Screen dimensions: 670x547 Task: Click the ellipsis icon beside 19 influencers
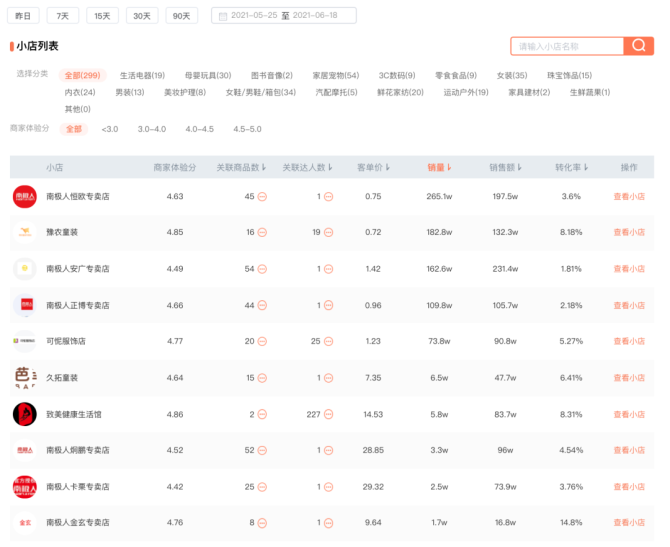[x=328, y=232]
